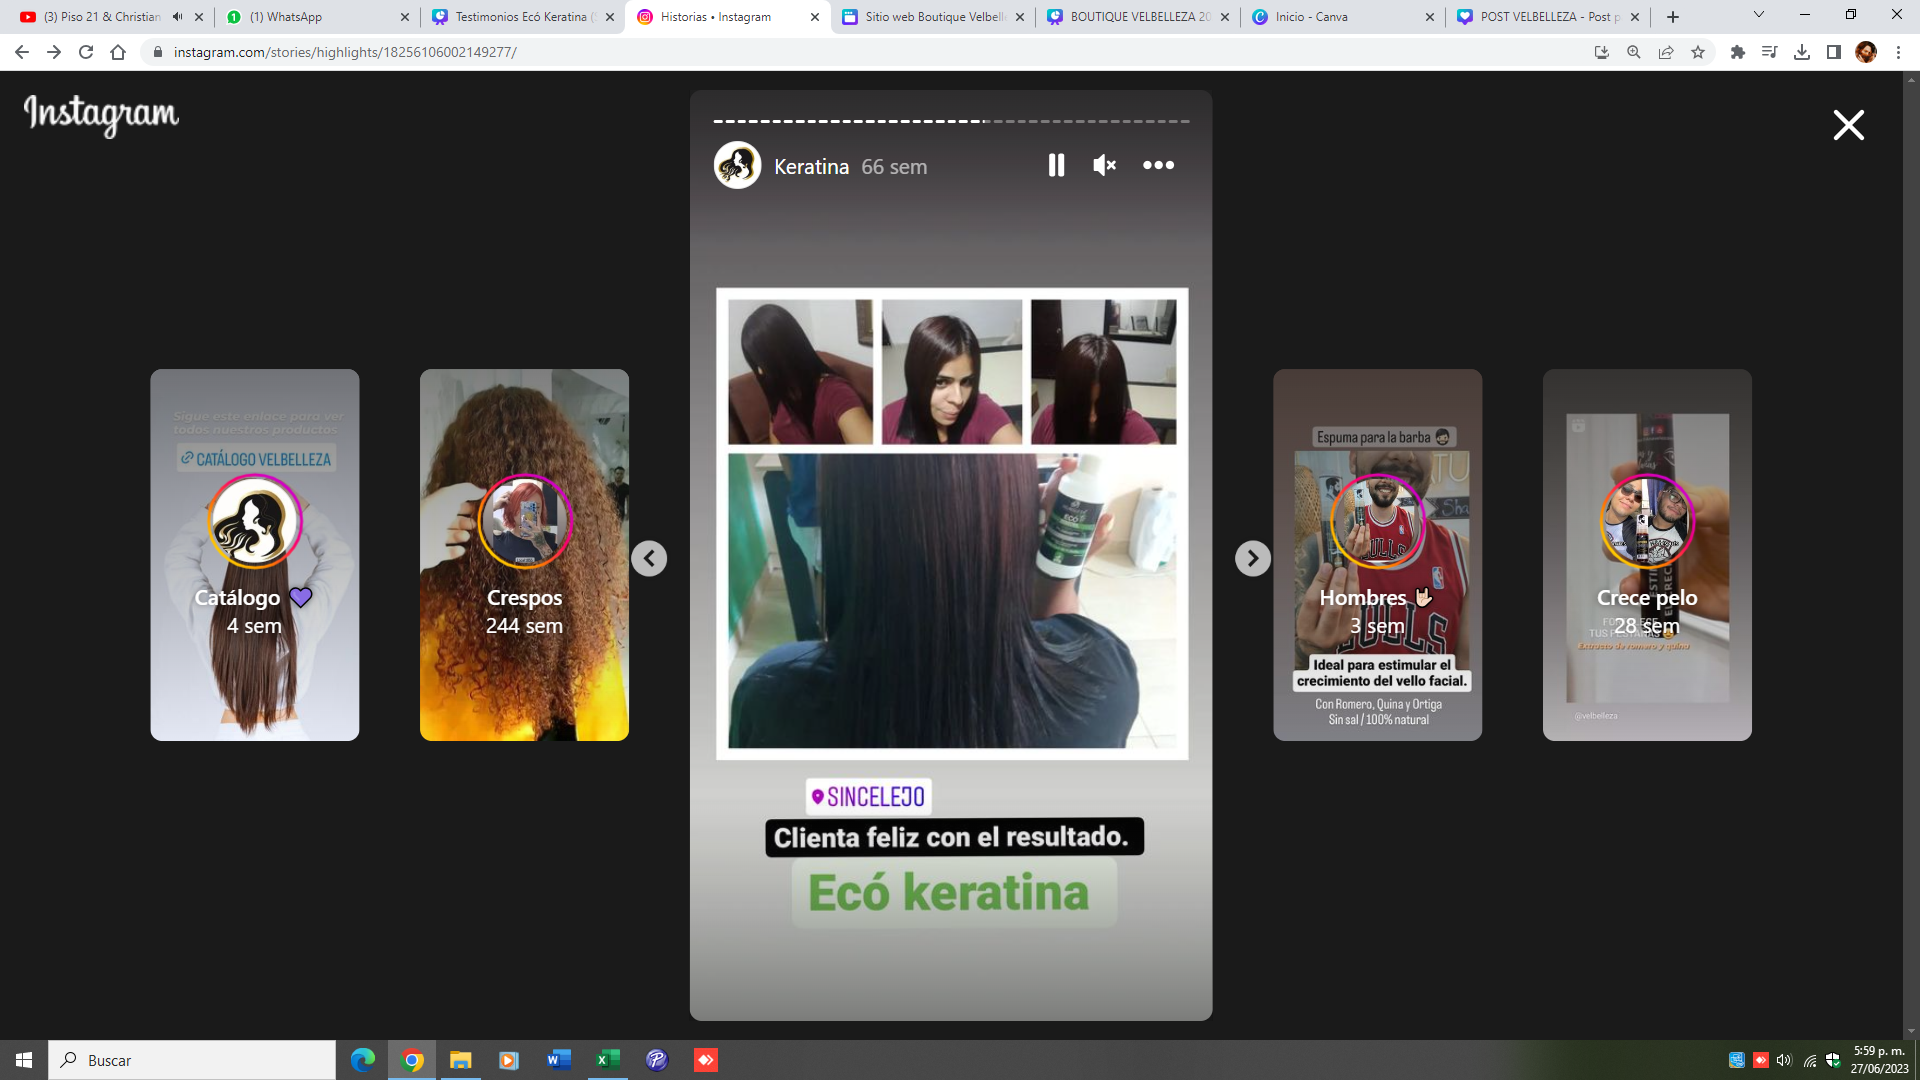Click the Instagram logo

101,114
